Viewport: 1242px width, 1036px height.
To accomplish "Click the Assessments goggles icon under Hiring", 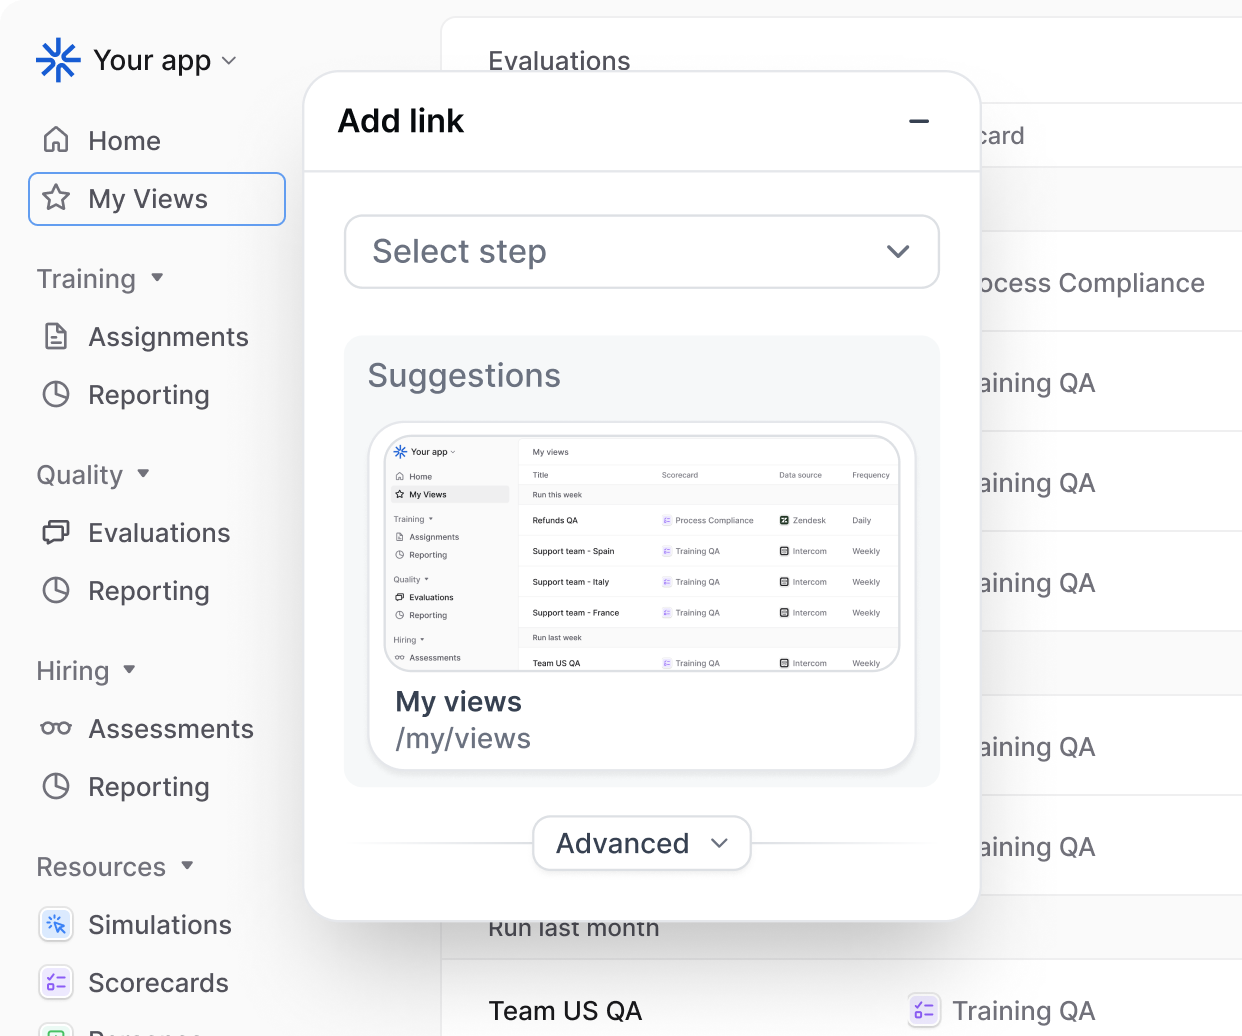I will pyautogui.click(x=56, y=728).
